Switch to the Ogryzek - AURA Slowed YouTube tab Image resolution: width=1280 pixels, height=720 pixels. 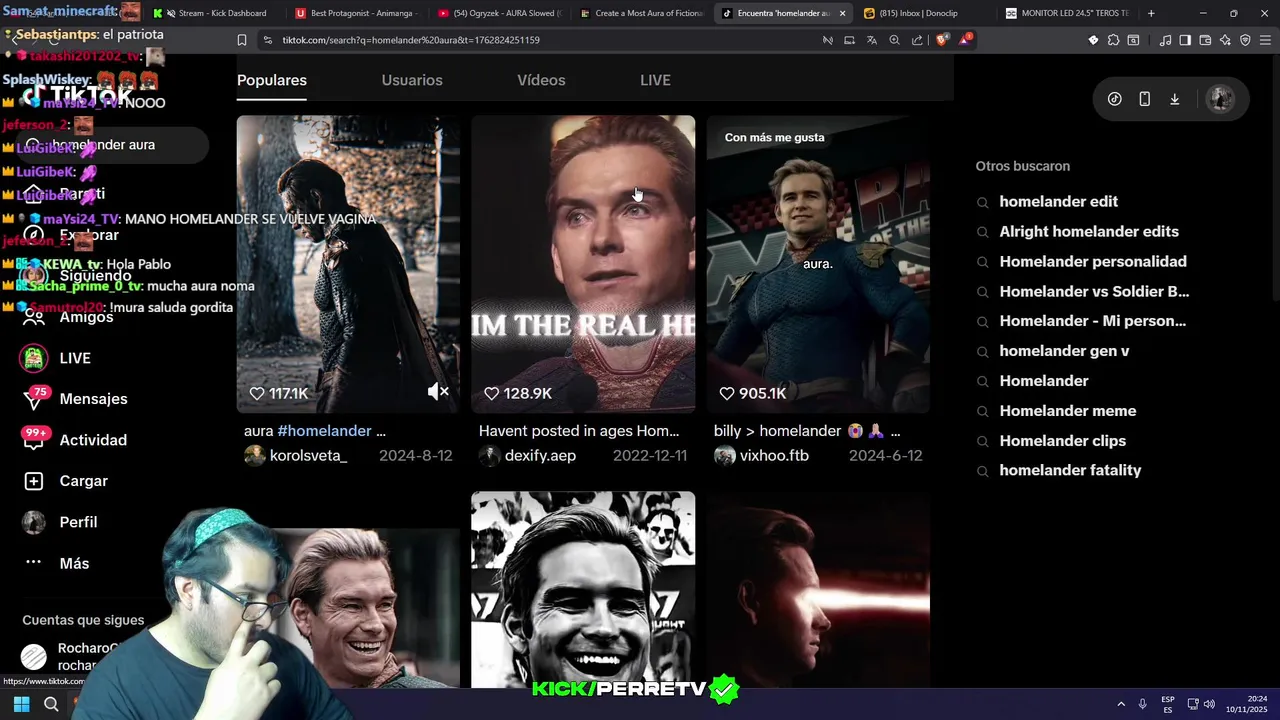(x=500, y=13)
